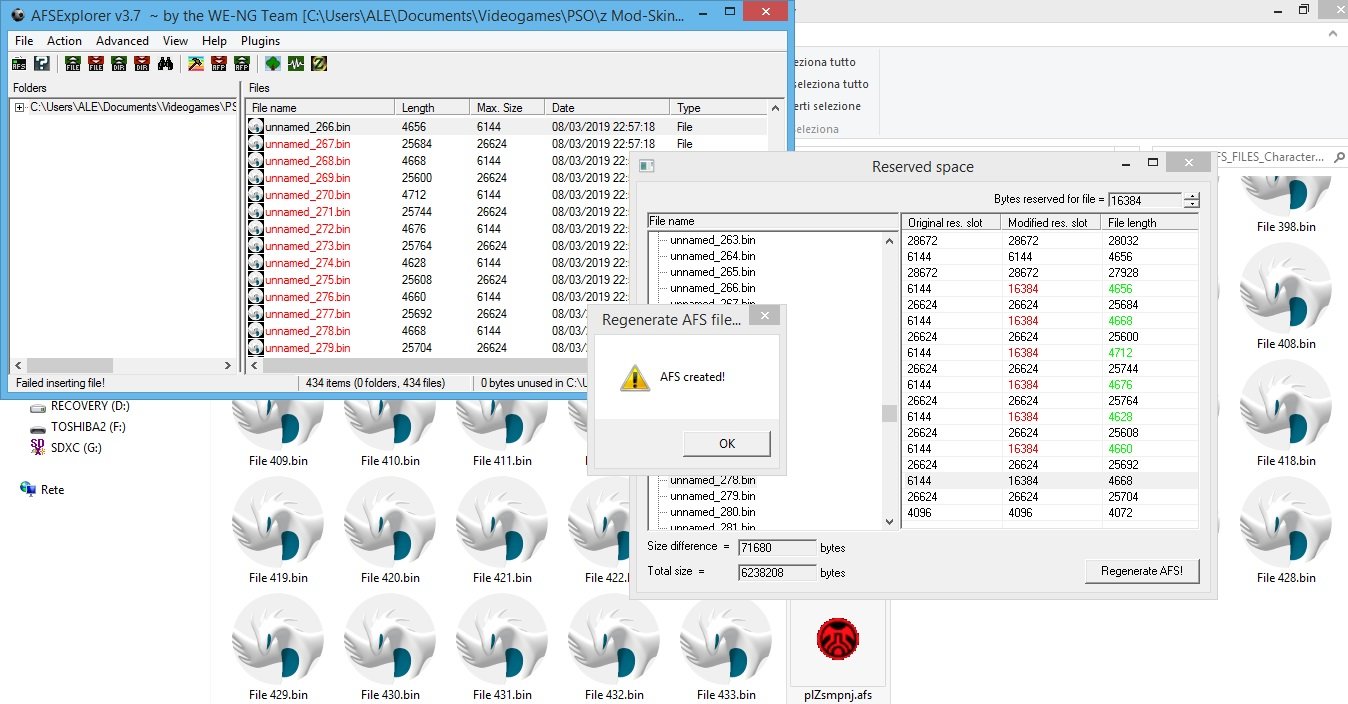Click the red FILE export toolbar icon
Screen dimensions: 1348x704
[x=96, y=64]
